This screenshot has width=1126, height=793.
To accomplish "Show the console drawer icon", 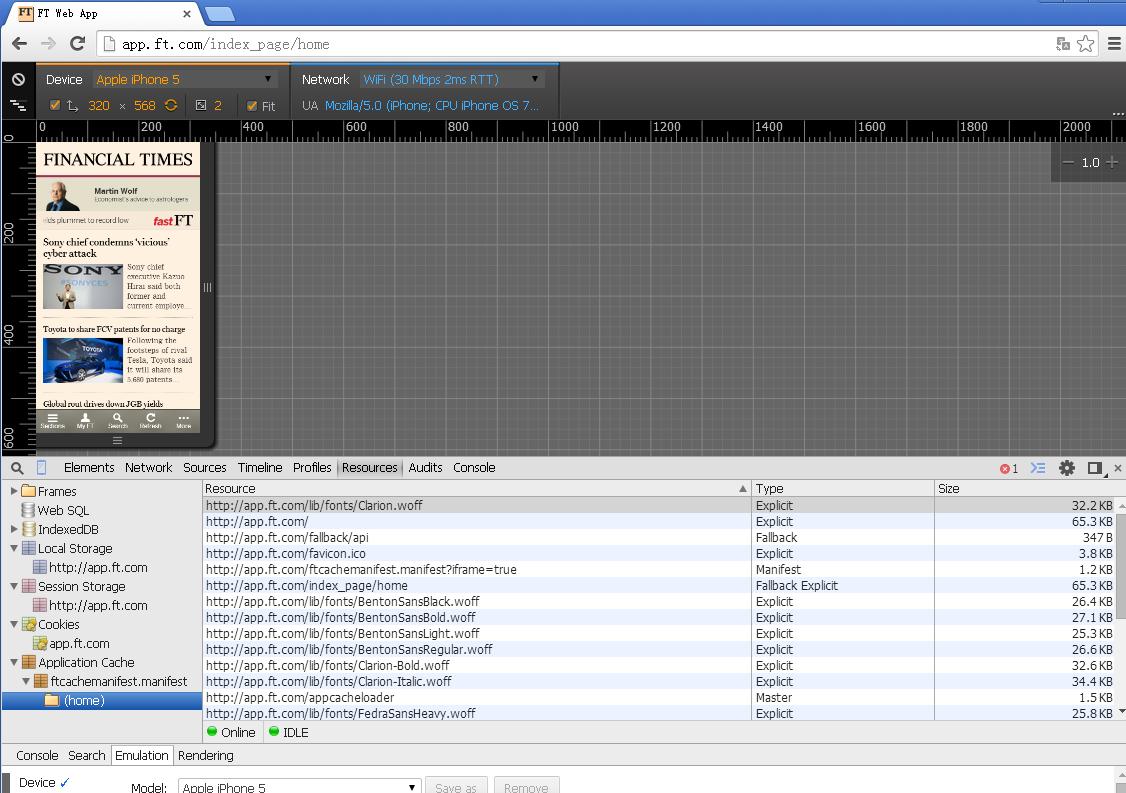I will (x=1038, y=468).
